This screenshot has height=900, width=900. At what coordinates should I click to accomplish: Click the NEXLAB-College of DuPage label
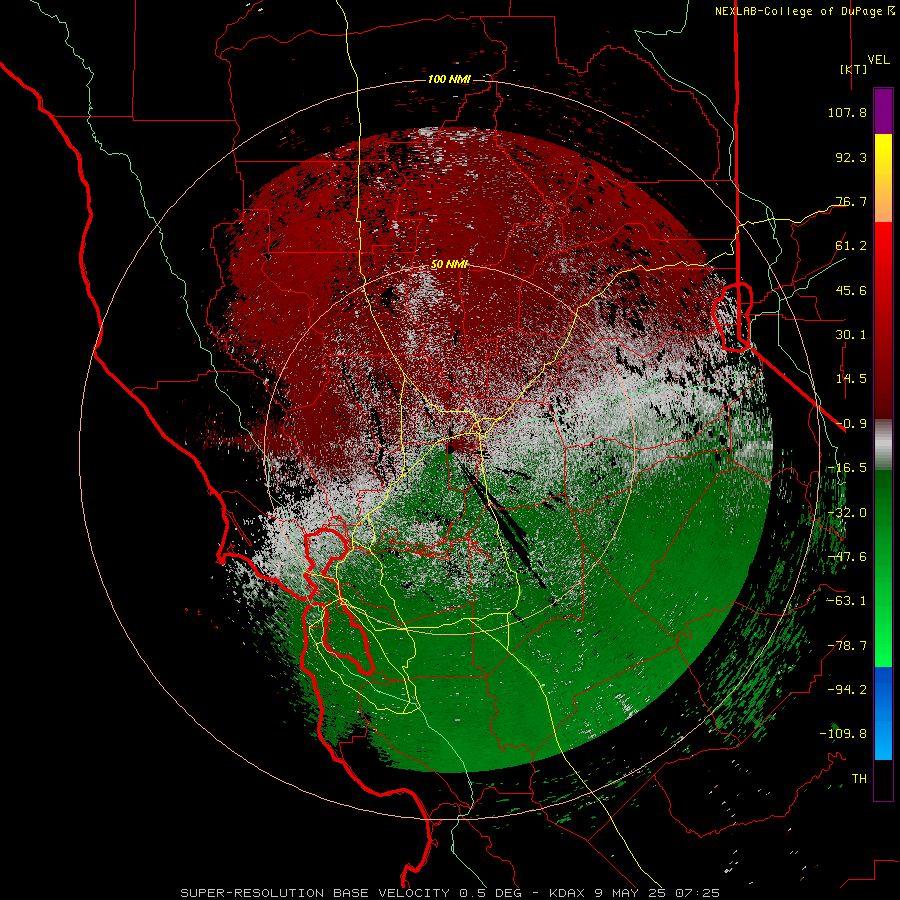(798, 11)
